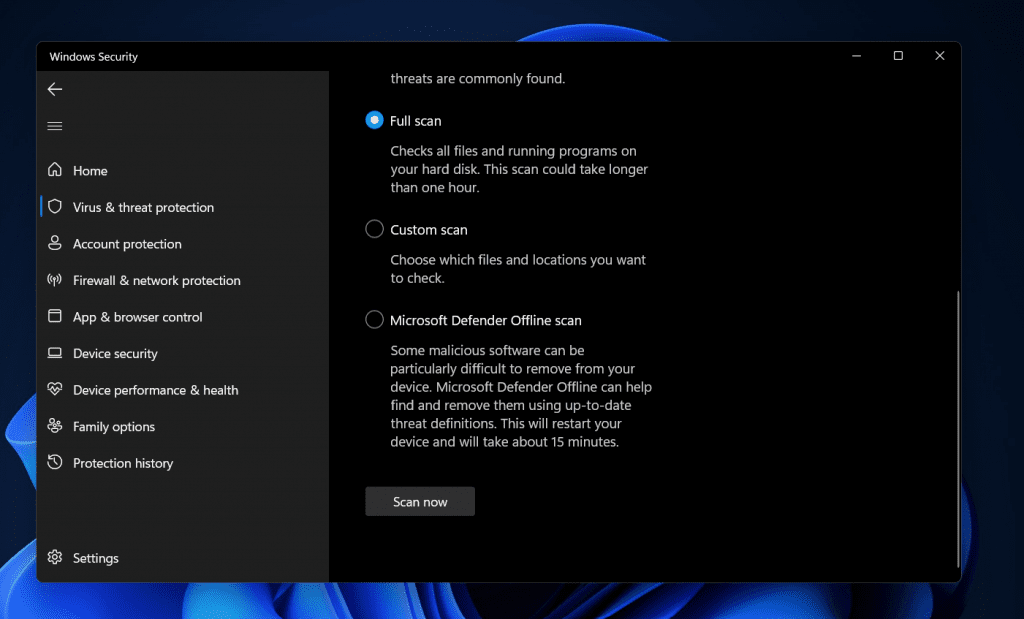This screenshot has height=619, width=1024.
Task: Navigate to Protection history
Action: [123, 462]
